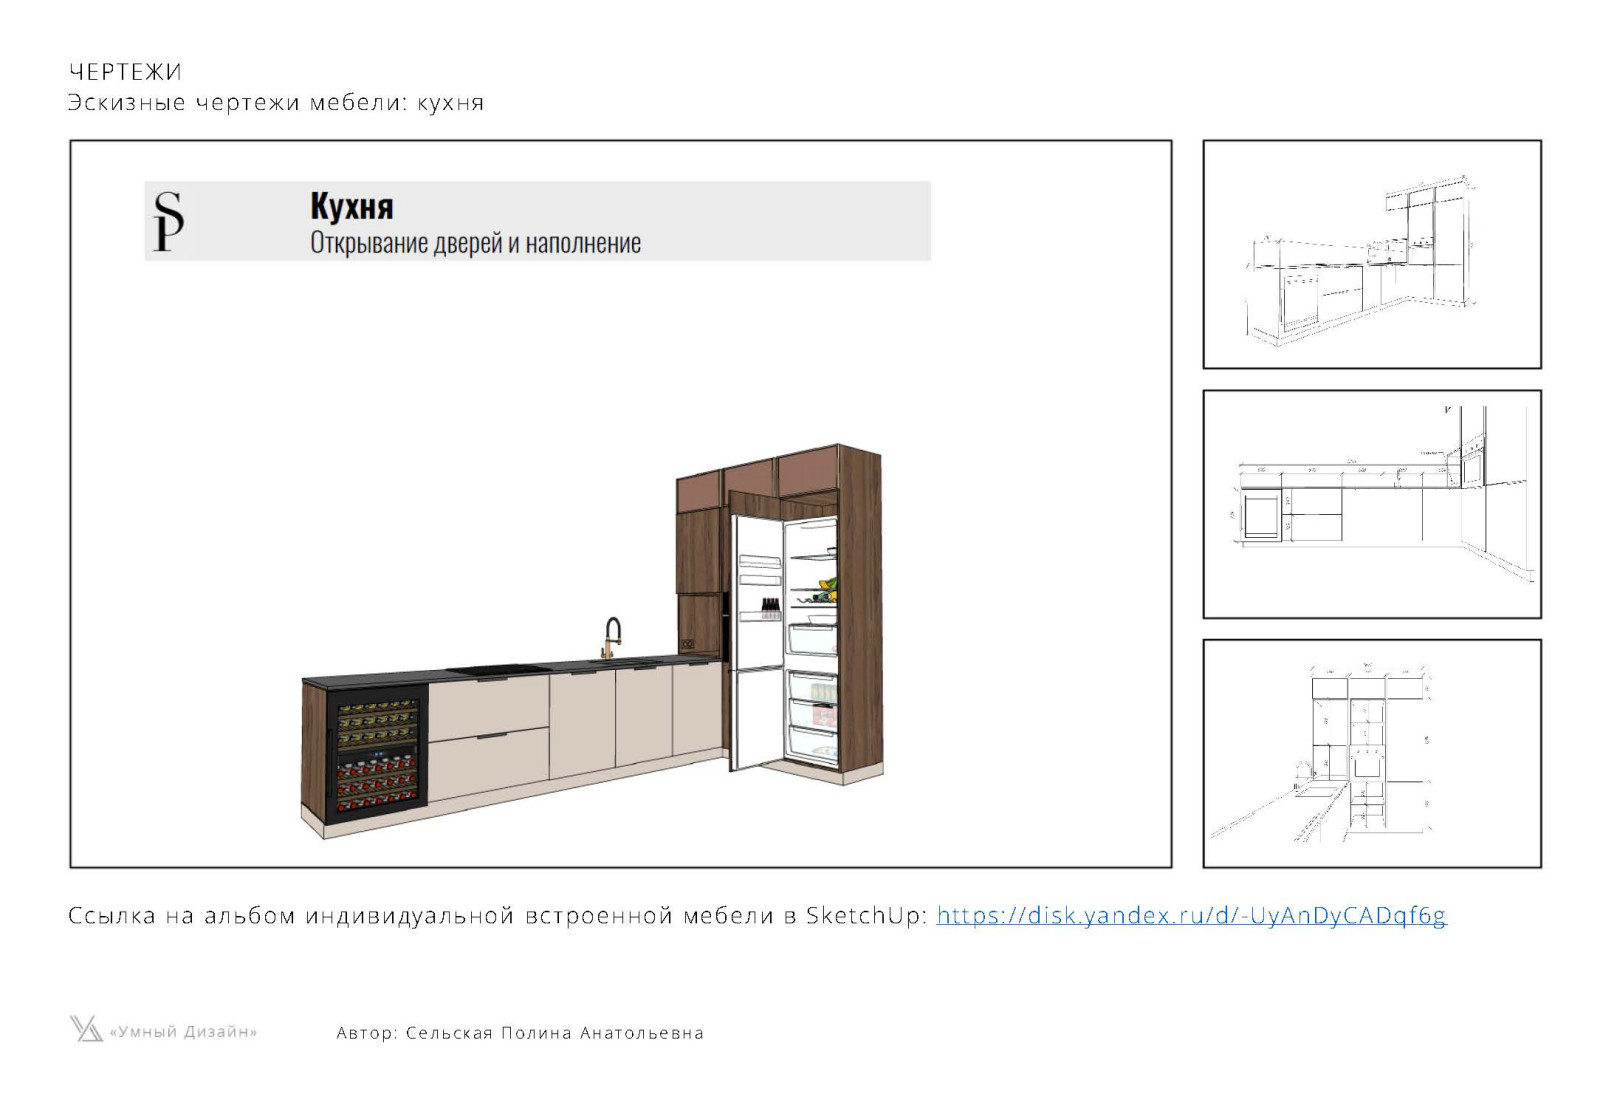Open the disk.yandex.ru SketchUp album link
This screenshot has width=1600, height=1108.
[x=1190, y=915]
